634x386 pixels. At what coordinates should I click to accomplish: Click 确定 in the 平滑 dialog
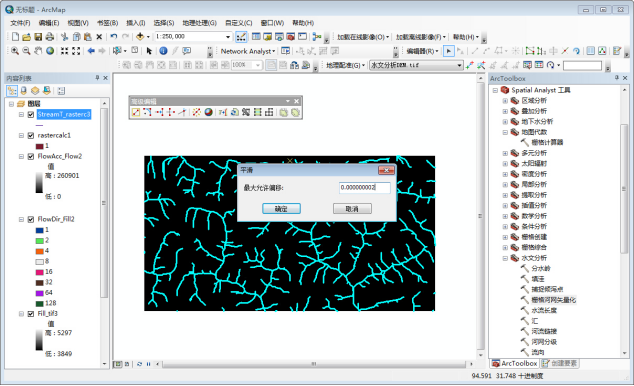(x=281, y=209)
